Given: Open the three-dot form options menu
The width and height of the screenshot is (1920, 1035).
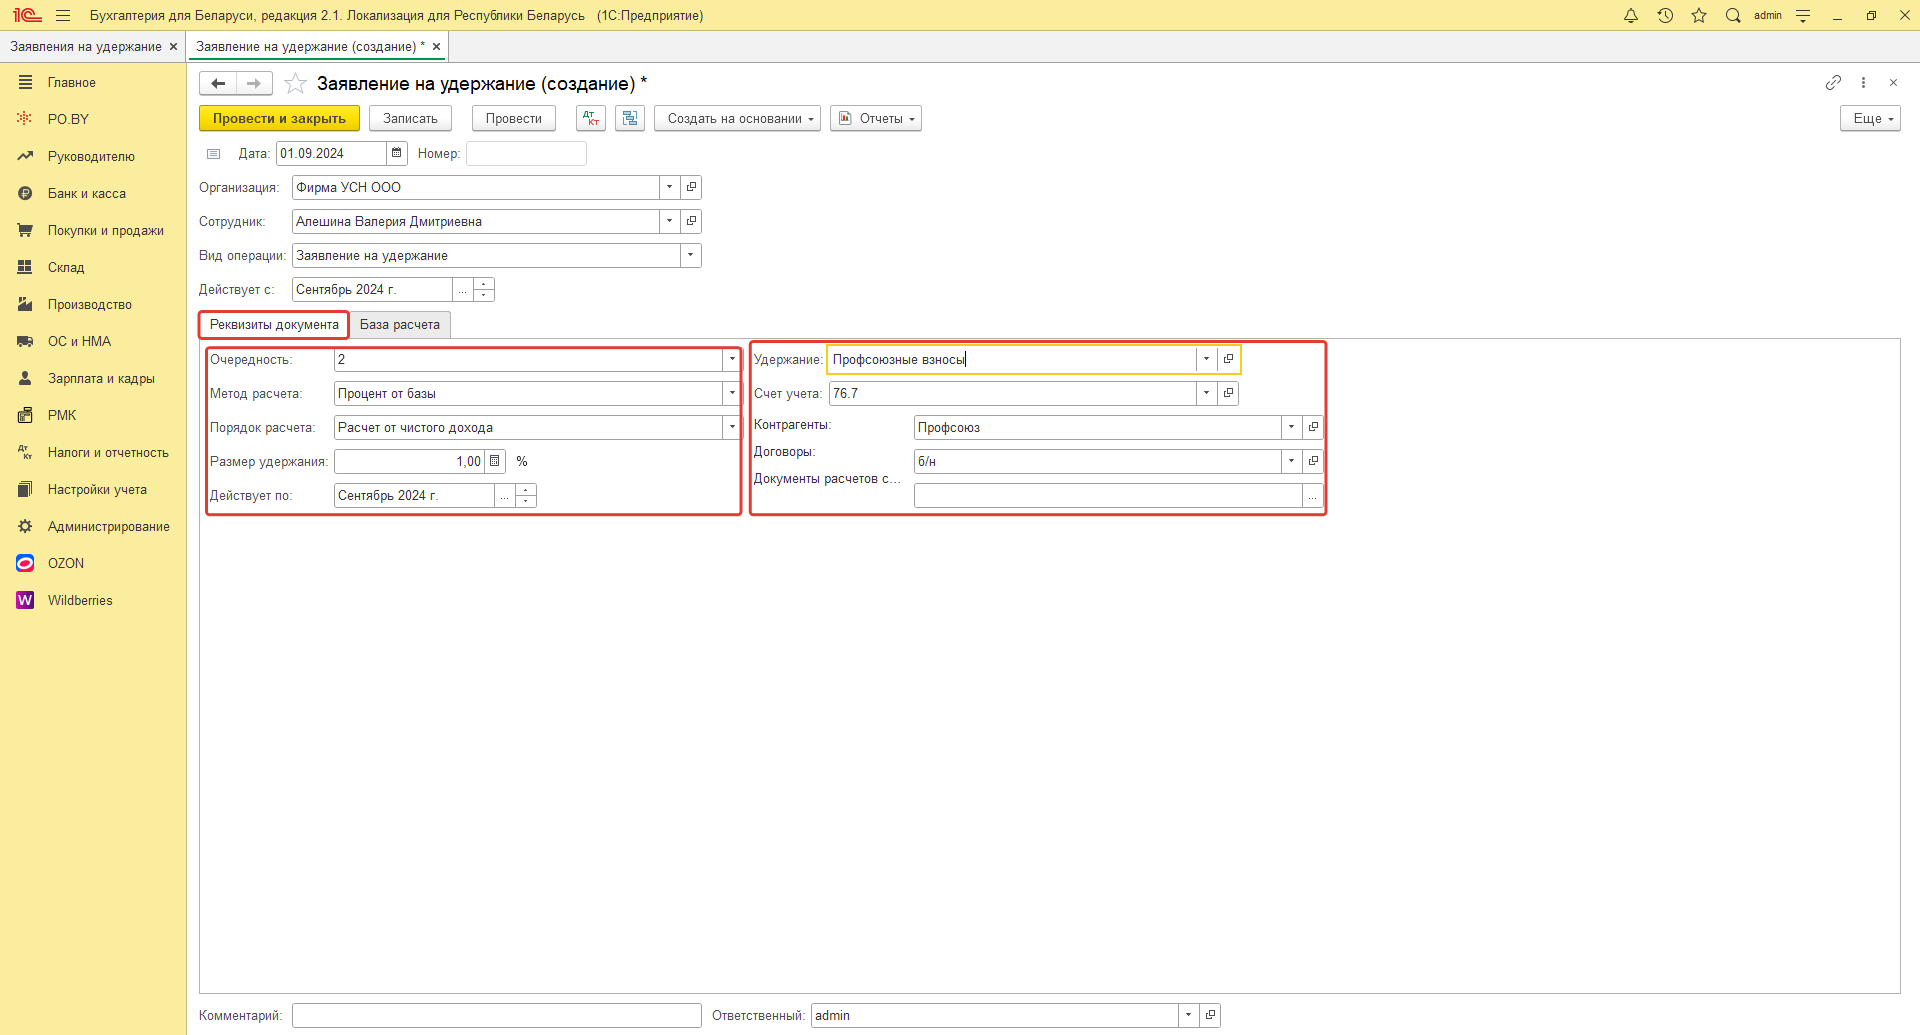Looking at the screenshot, I should tap(1863, 83).
